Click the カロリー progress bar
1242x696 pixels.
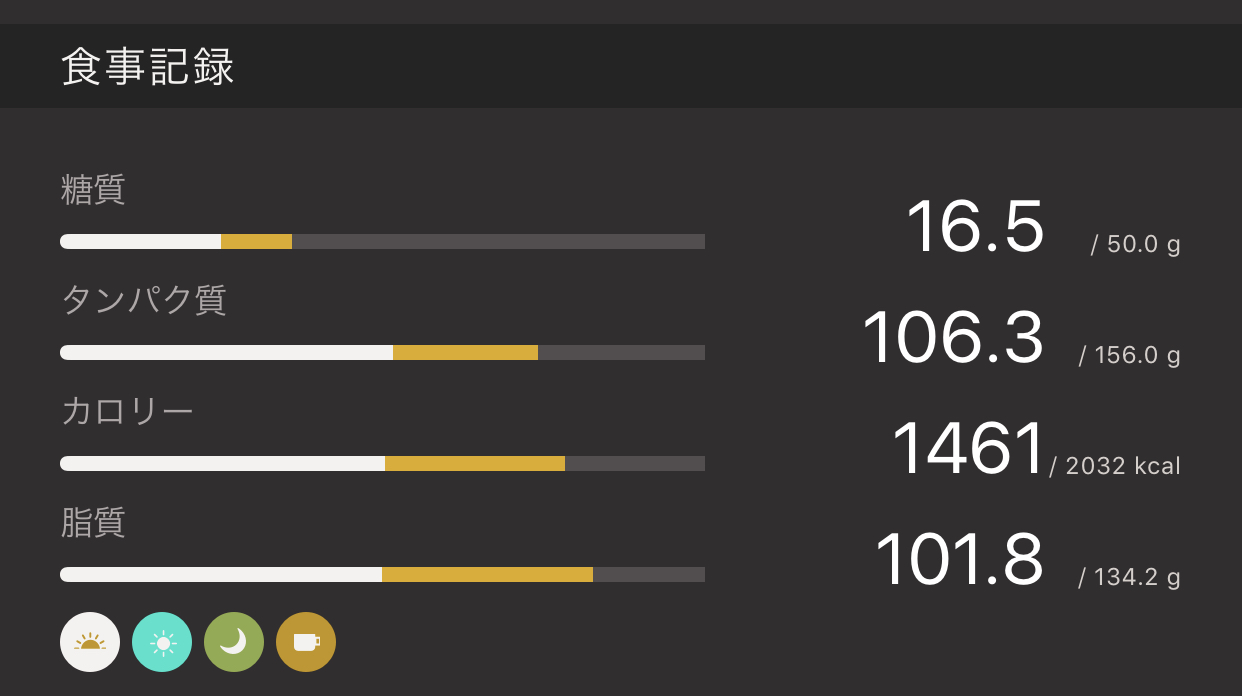tap(382, 463)
